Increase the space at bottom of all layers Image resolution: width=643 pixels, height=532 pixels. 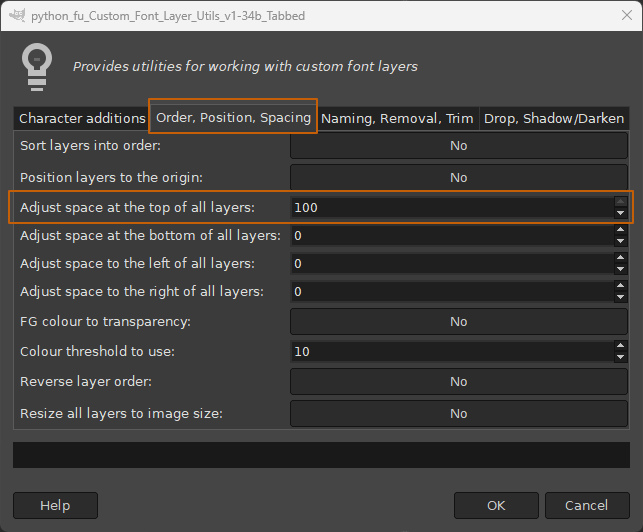[x=620, y=230]
